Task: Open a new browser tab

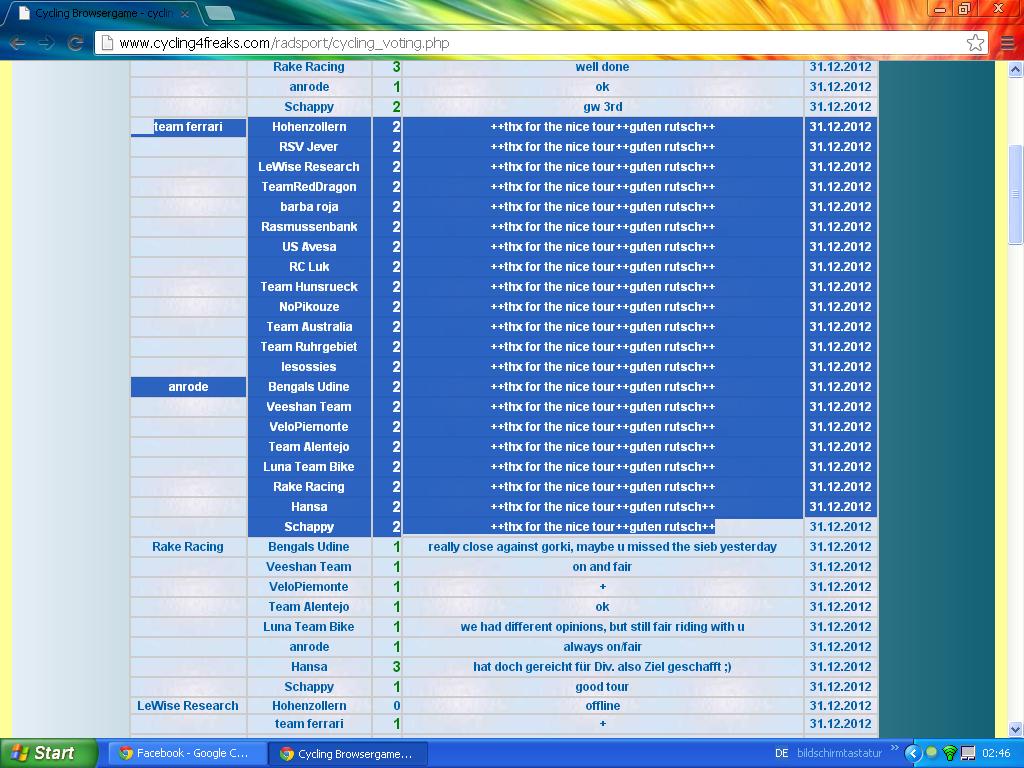Action: coord(219,13)
